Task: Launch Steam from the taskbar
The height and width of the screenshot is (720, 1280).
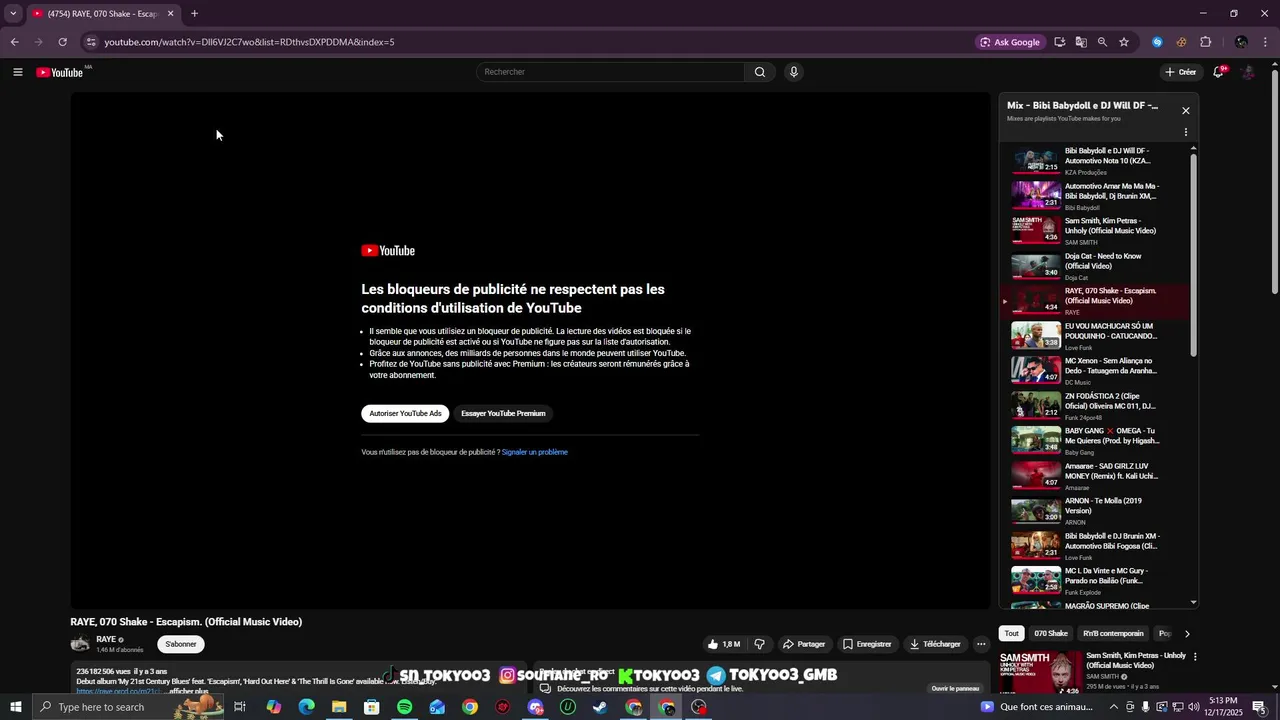Action: 600,707
